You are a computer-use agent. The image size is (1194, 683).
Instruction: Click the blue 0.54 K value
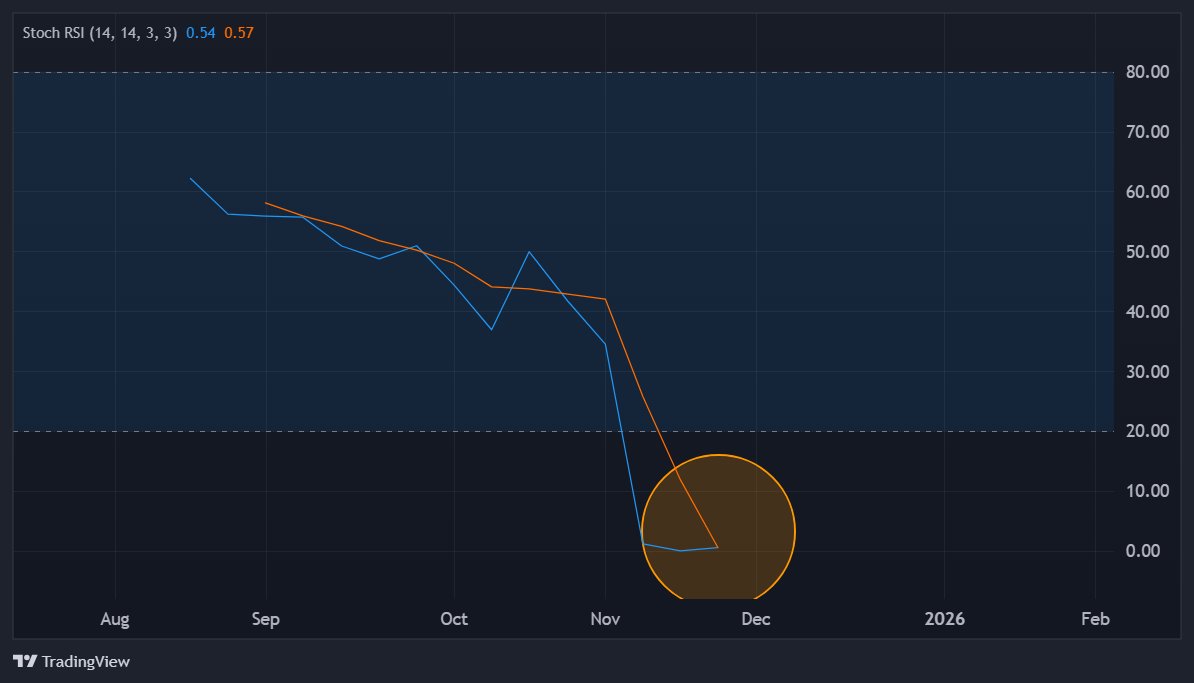200,33
